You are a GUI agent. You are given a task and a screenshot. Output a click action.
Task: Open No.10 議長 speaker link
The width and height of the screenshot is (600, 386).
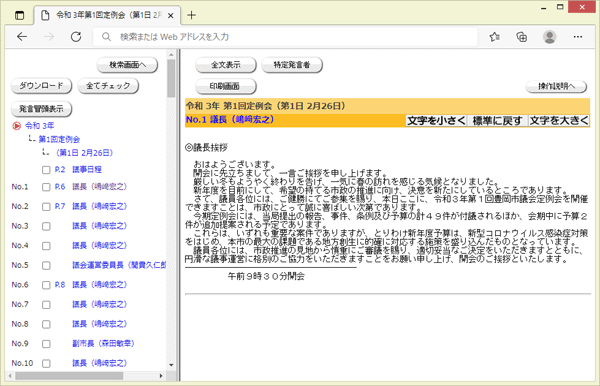click(x=99, y=363)
